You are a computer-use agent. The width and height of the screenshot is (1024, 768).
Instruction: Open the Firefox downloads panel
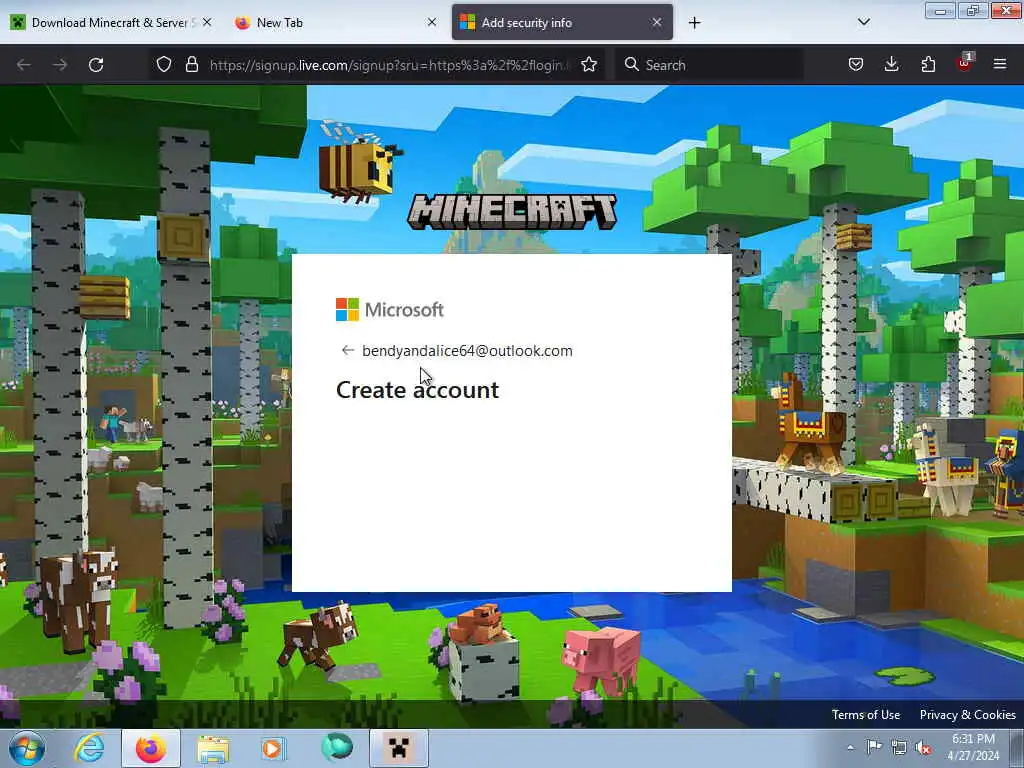891,65
